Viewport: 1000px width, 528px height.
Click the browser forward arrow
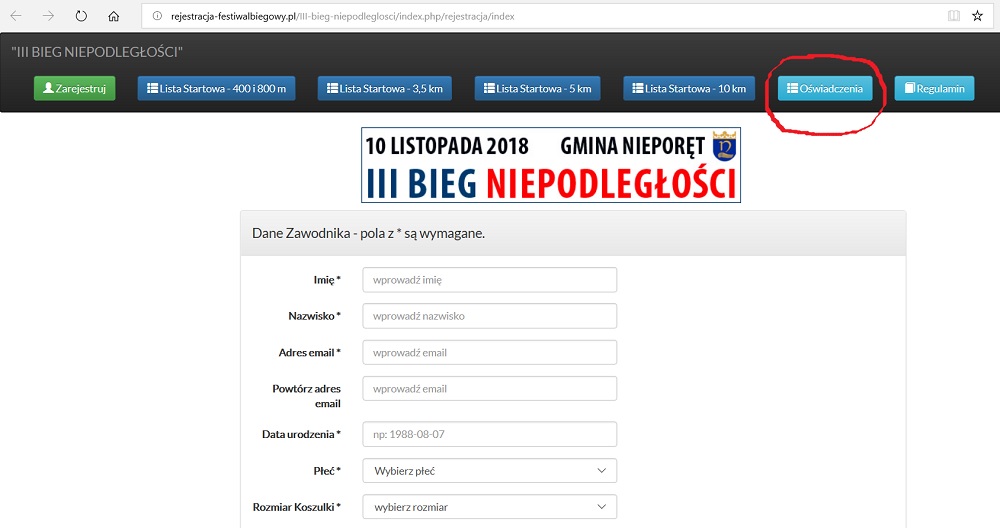pos(48,16)
